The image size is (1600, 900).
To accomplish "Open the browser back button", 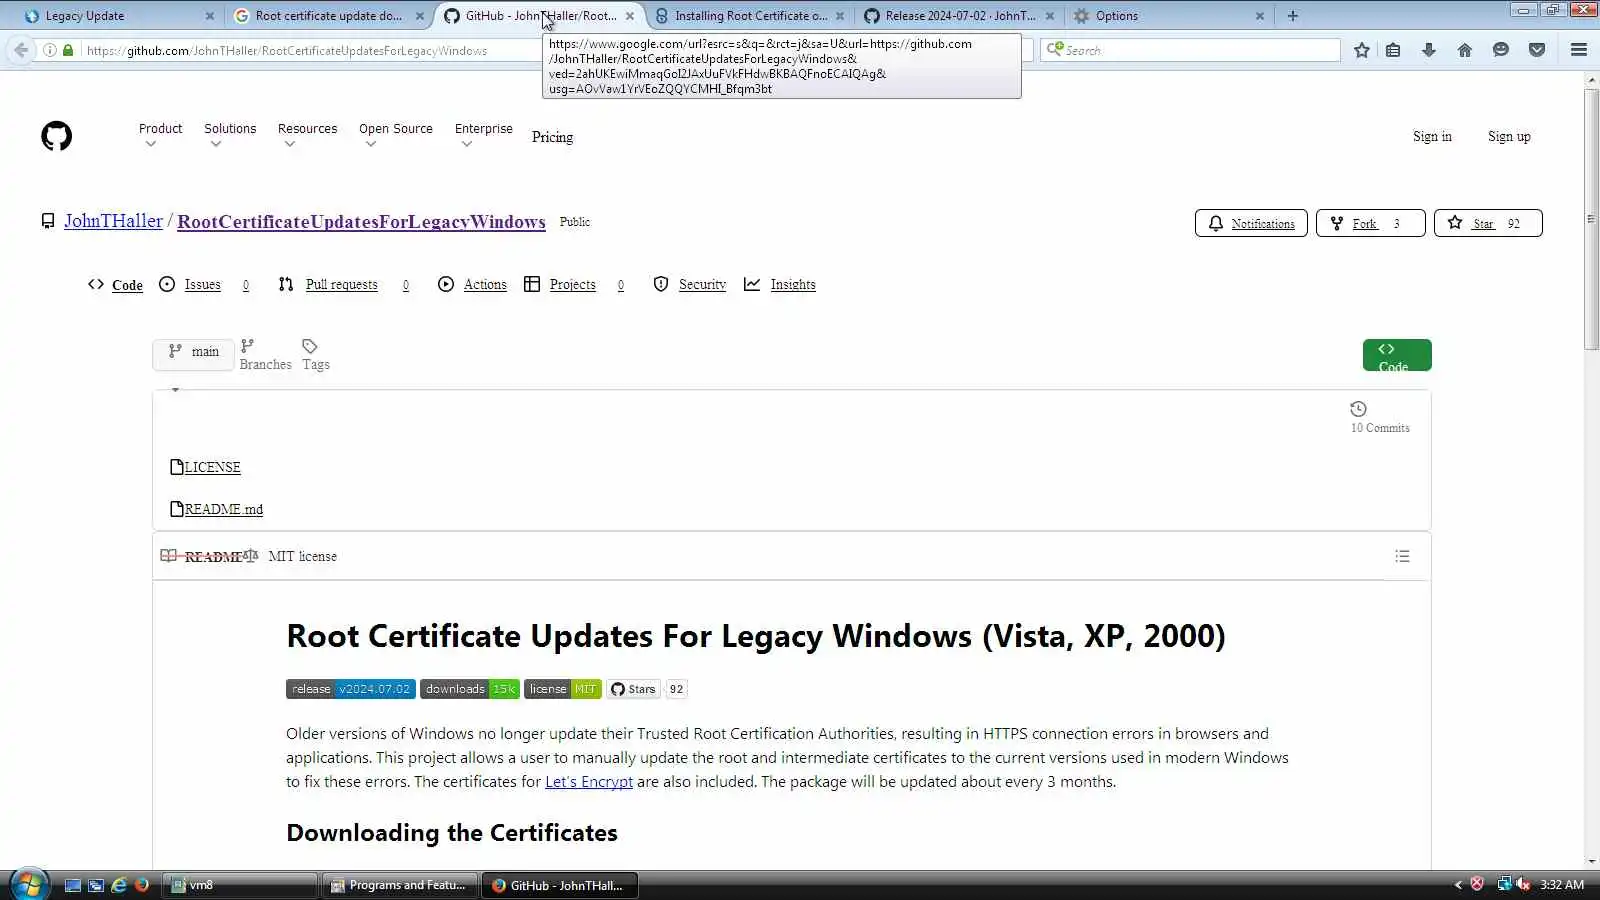I will coord(21,50).
